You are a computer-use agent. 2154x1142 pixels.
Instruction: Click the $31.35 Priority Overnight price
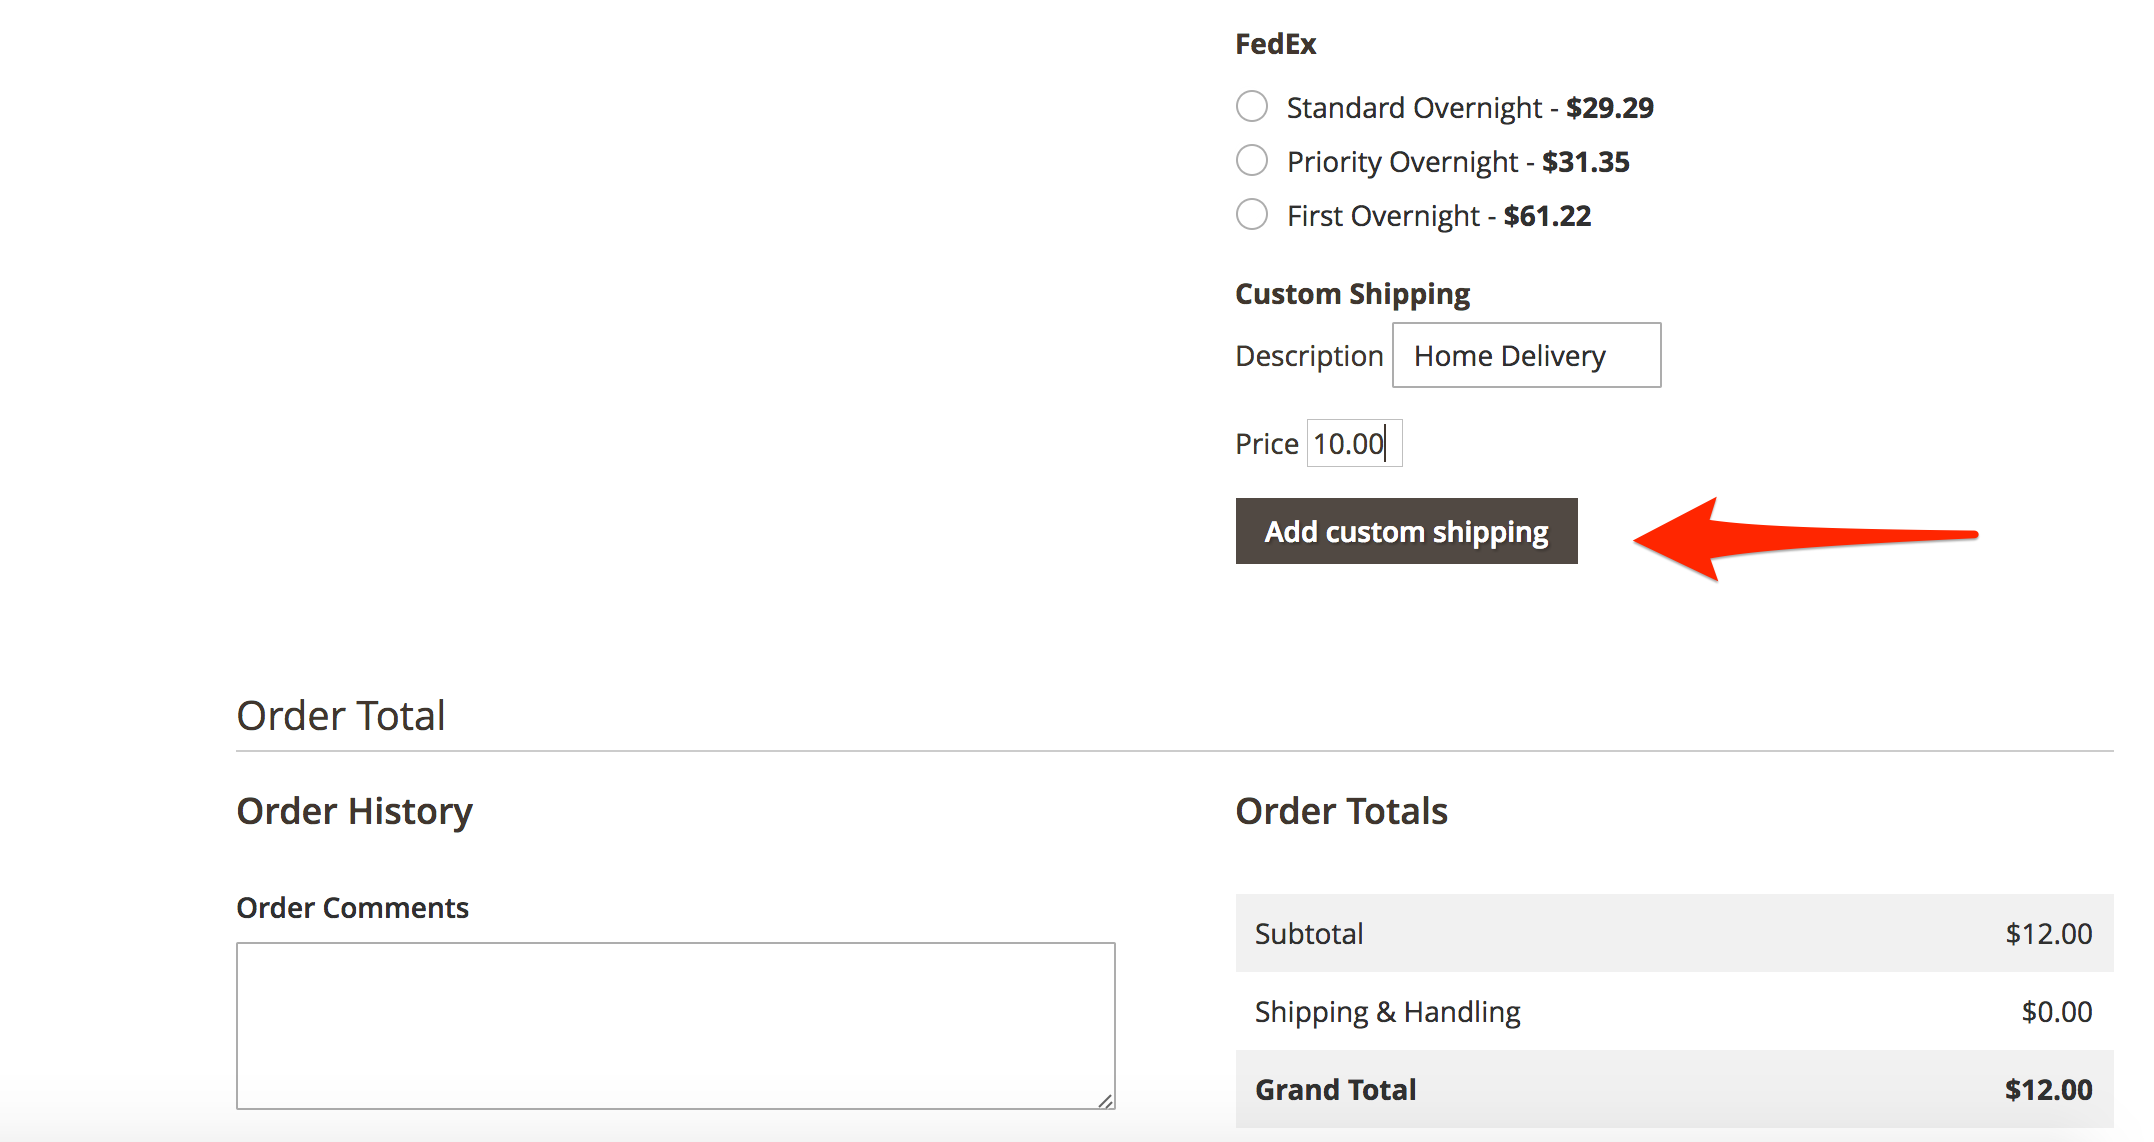(x=1585, y=162)
